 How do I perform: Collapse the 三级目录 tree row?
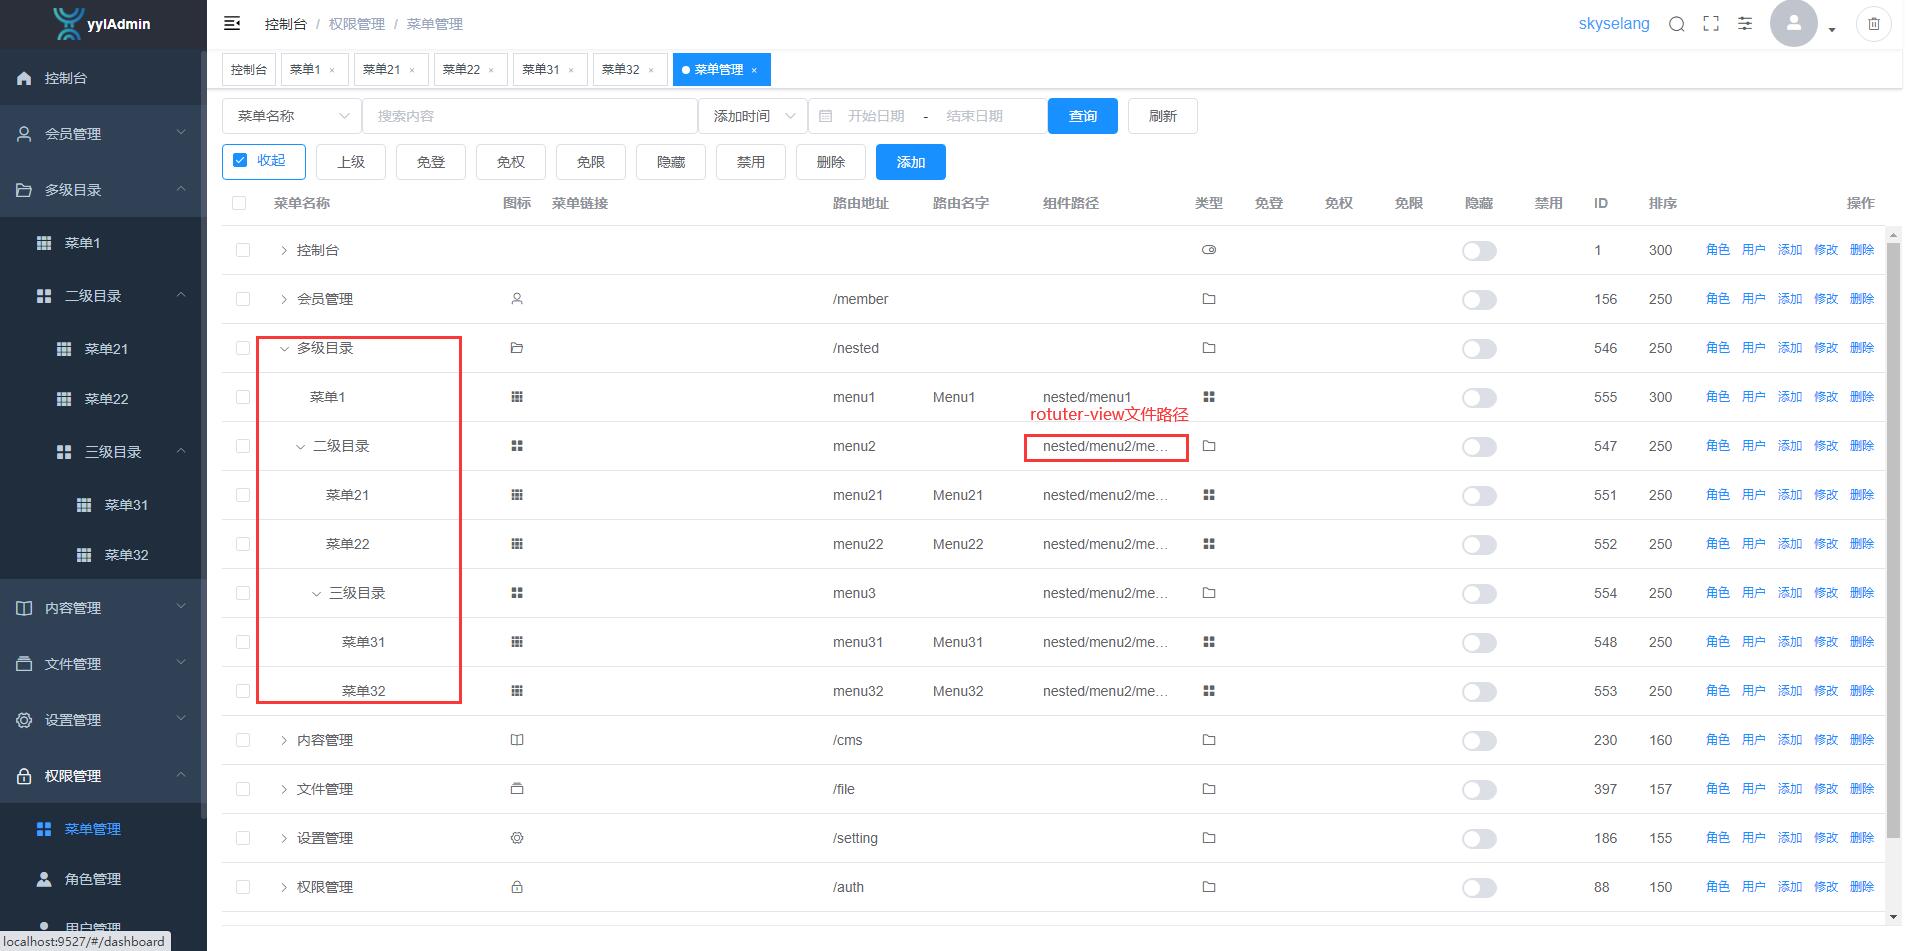pyautogui.click(x=316, y=594)
